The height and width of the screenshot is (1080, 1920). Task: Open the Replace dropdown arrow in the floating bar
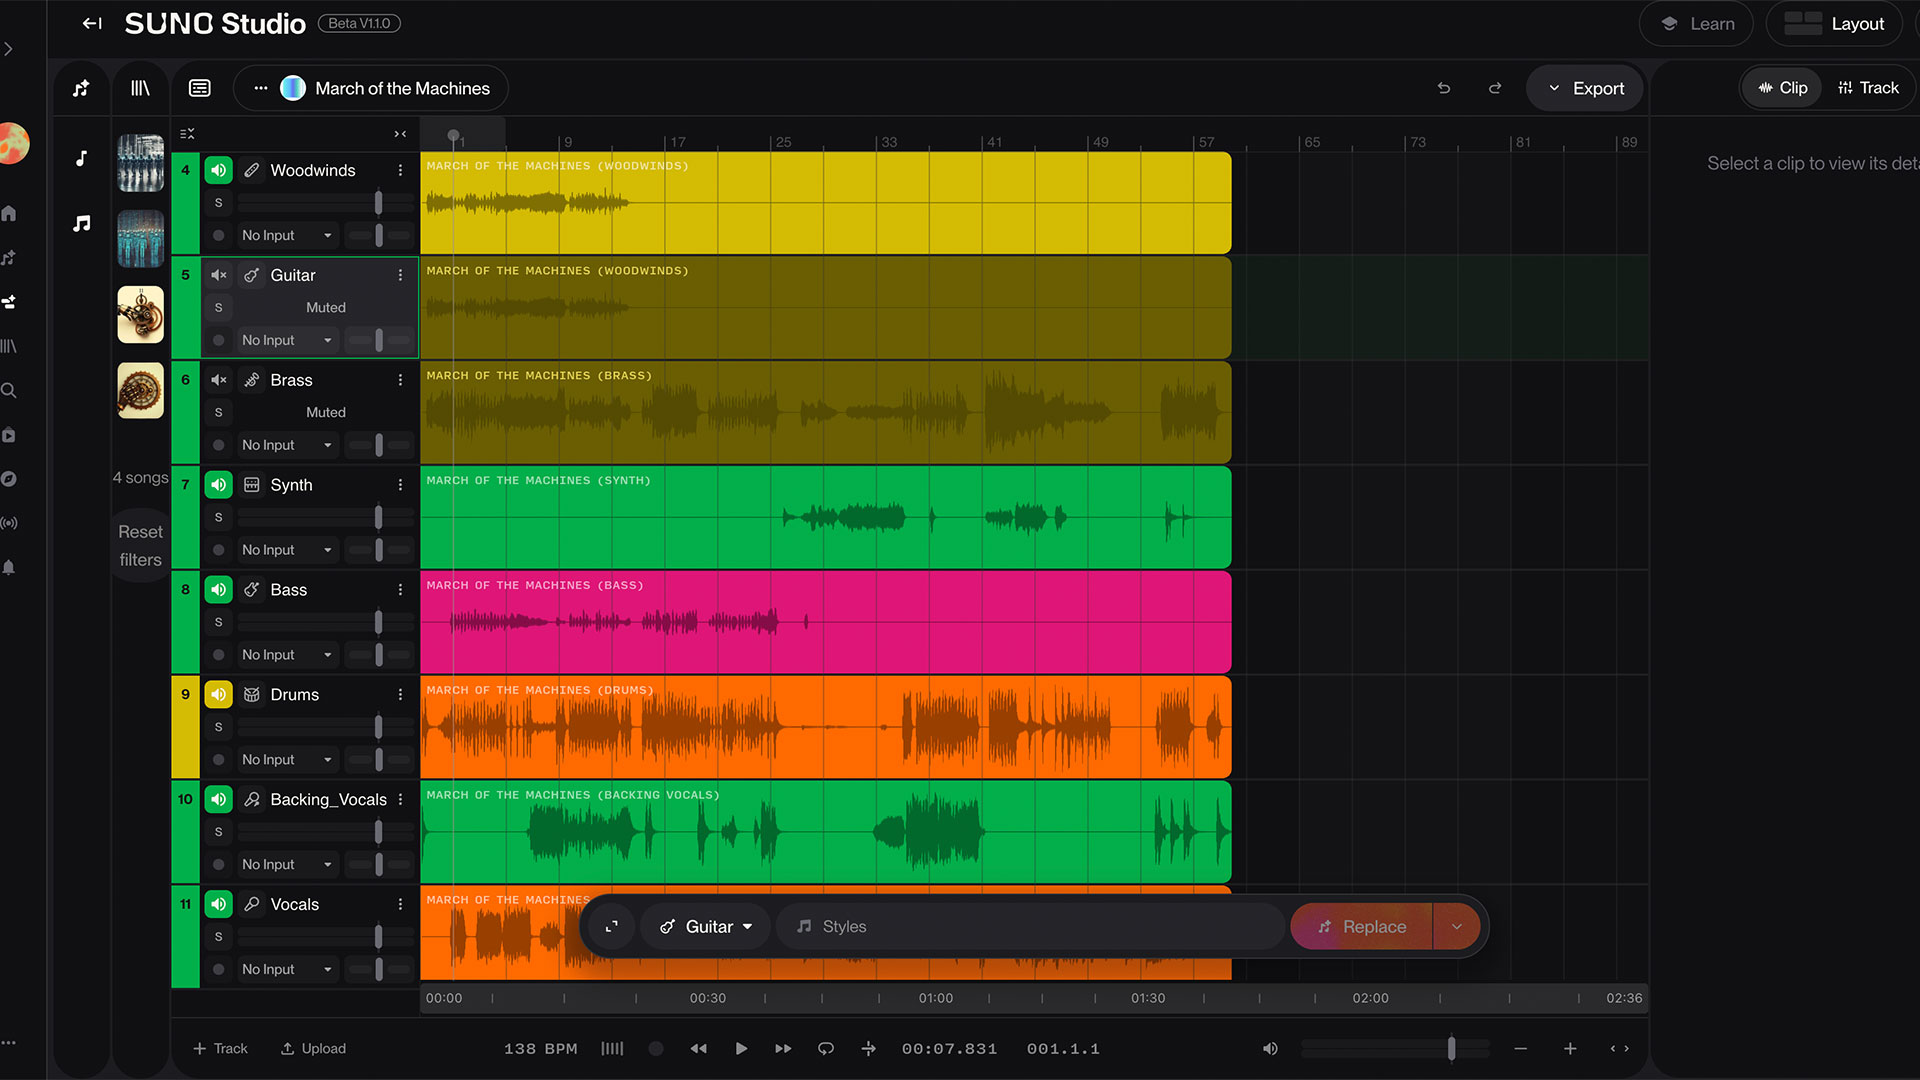(x=1457, y=926)
